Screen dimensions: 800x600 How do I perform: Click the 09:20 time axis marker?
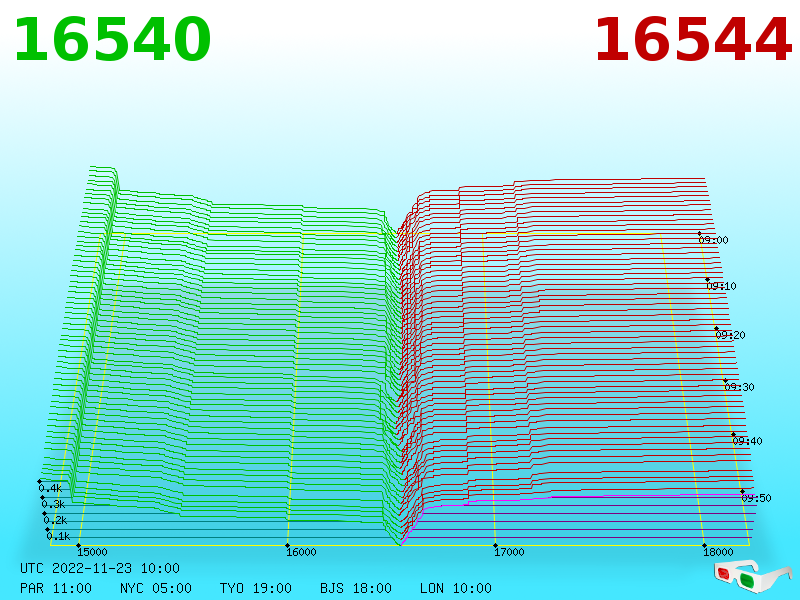(x=731, y=335)
